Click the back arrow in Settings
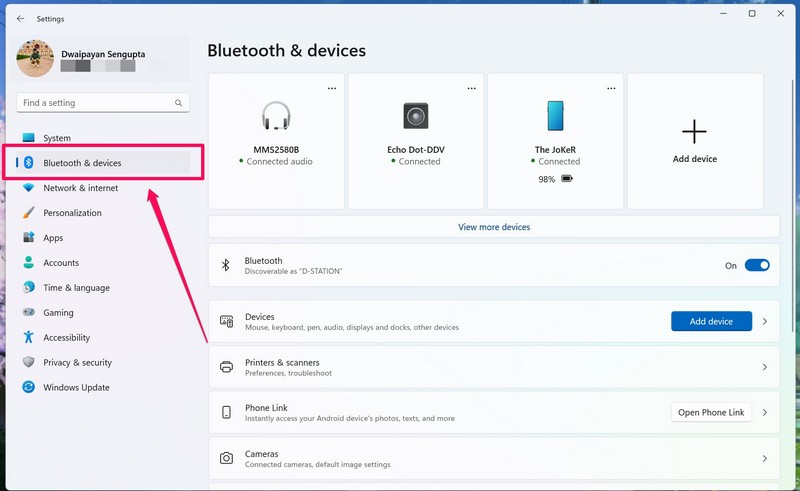Screen dimensions: 800x491 click(x=20, y=18)
